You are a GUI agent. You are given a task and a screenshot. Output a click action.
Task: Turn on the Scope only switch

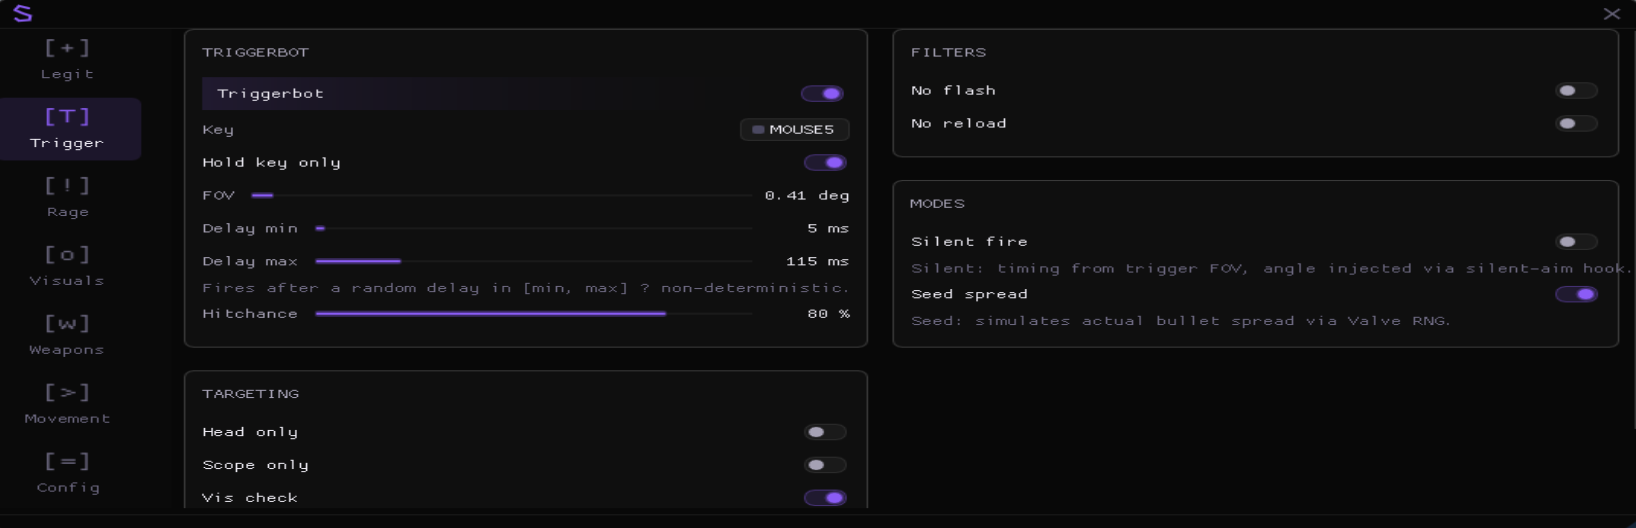(x=825, y=465)
